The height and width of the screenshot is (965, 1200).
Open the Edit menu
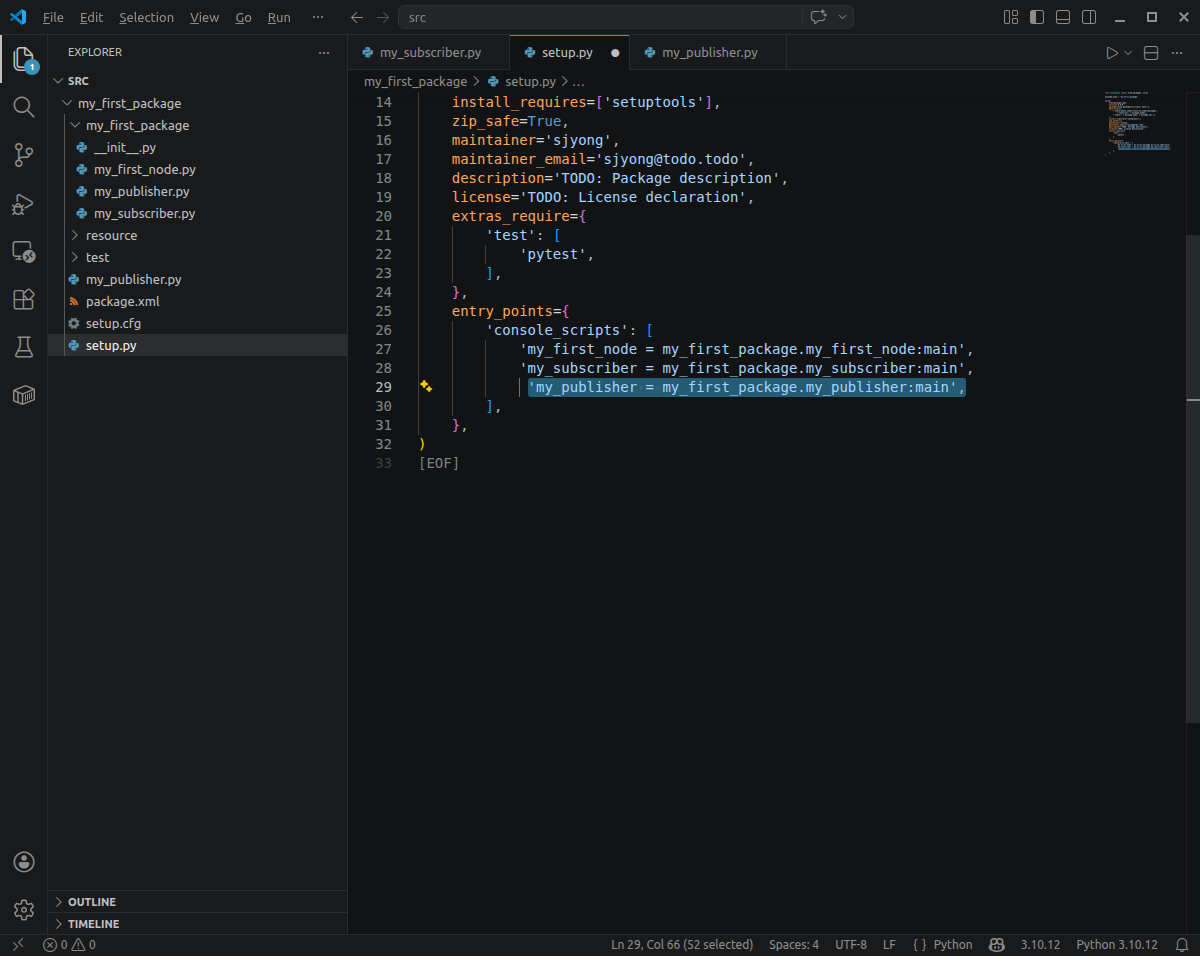point(91,17)
